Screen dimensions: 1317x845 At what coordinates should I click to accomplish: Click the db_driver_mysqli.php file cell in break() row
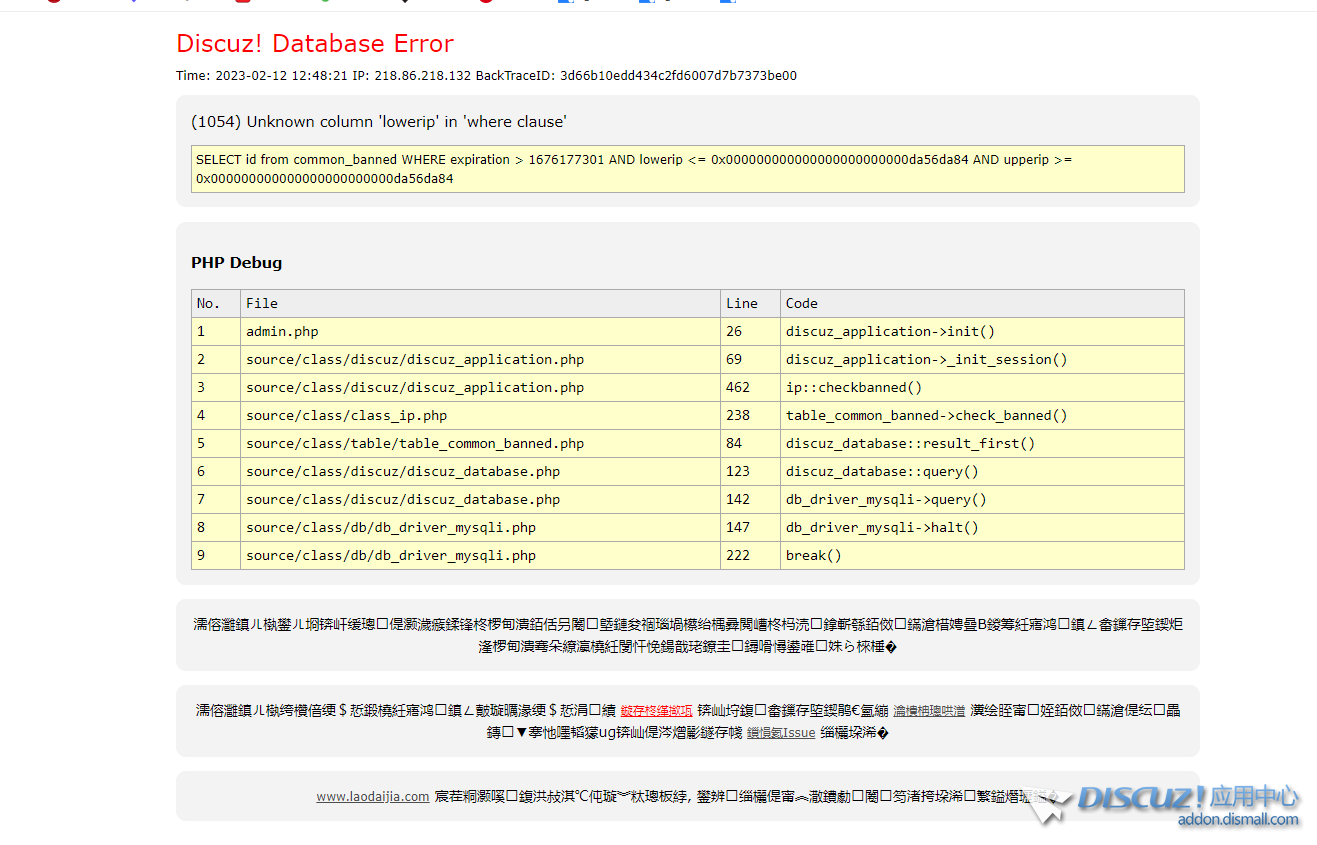point(480,555)
